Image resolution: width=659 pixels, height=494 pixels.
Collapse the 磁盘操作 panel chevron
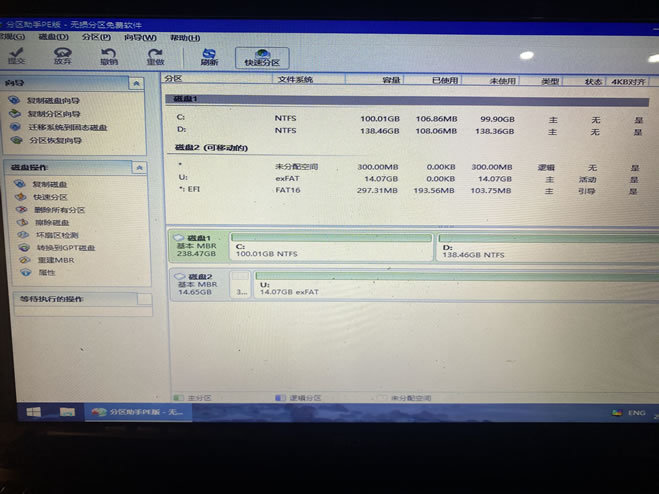click(x=139, y=168)
